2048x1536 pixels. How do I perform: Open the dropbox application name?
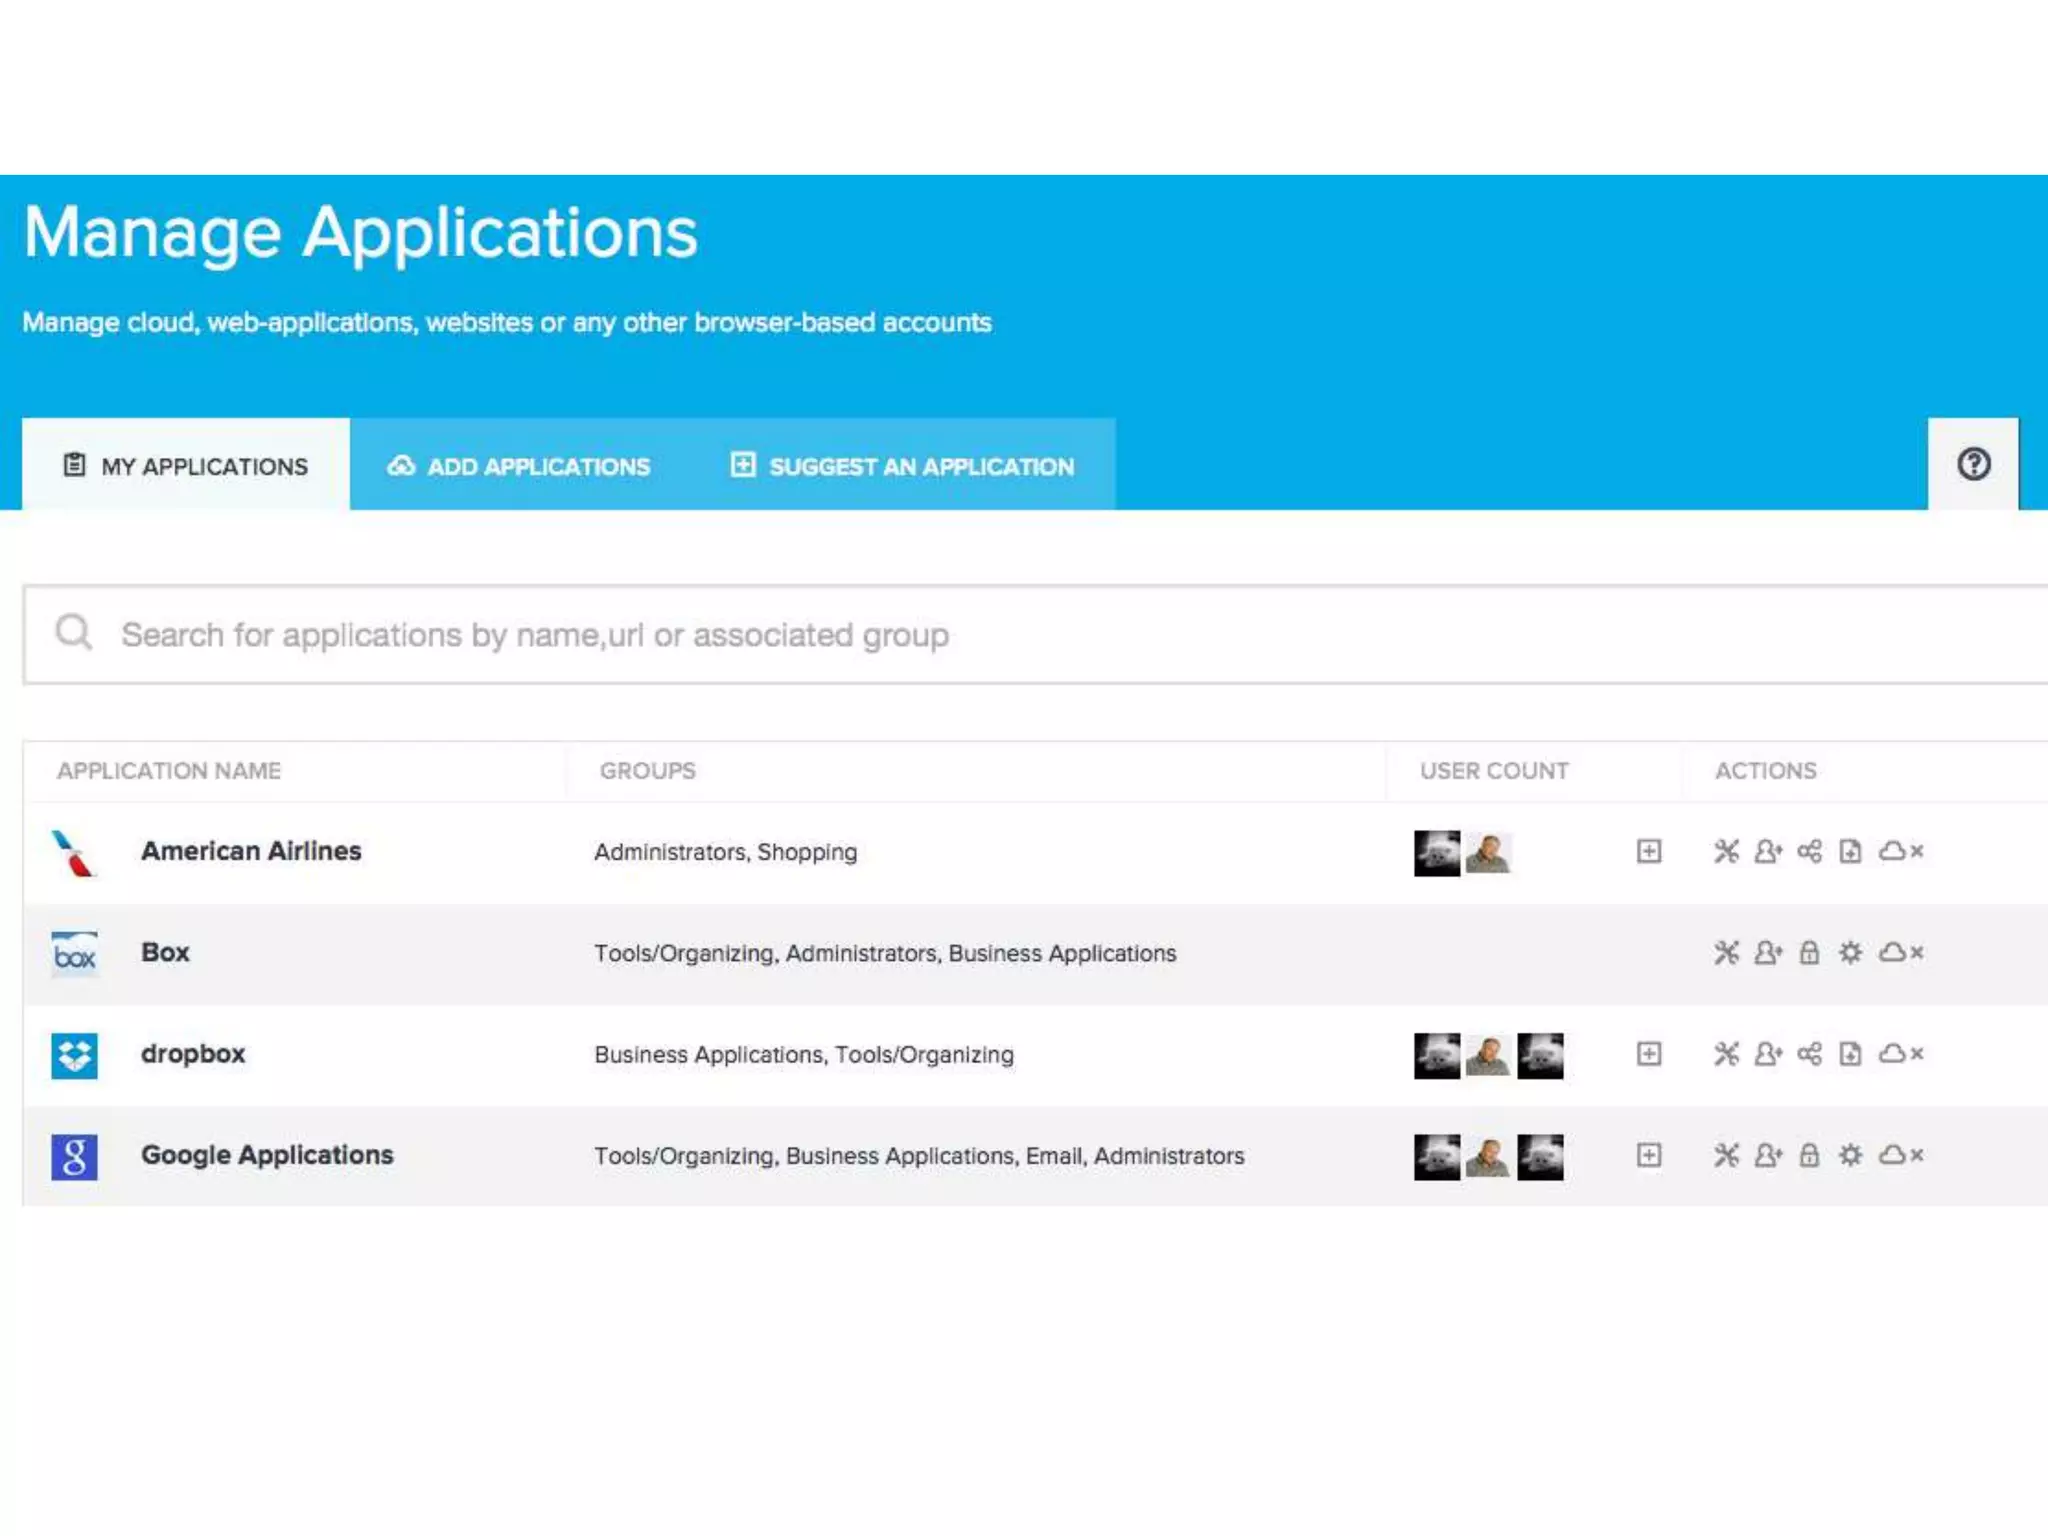pyautogui.click(x=193, y=1053)
